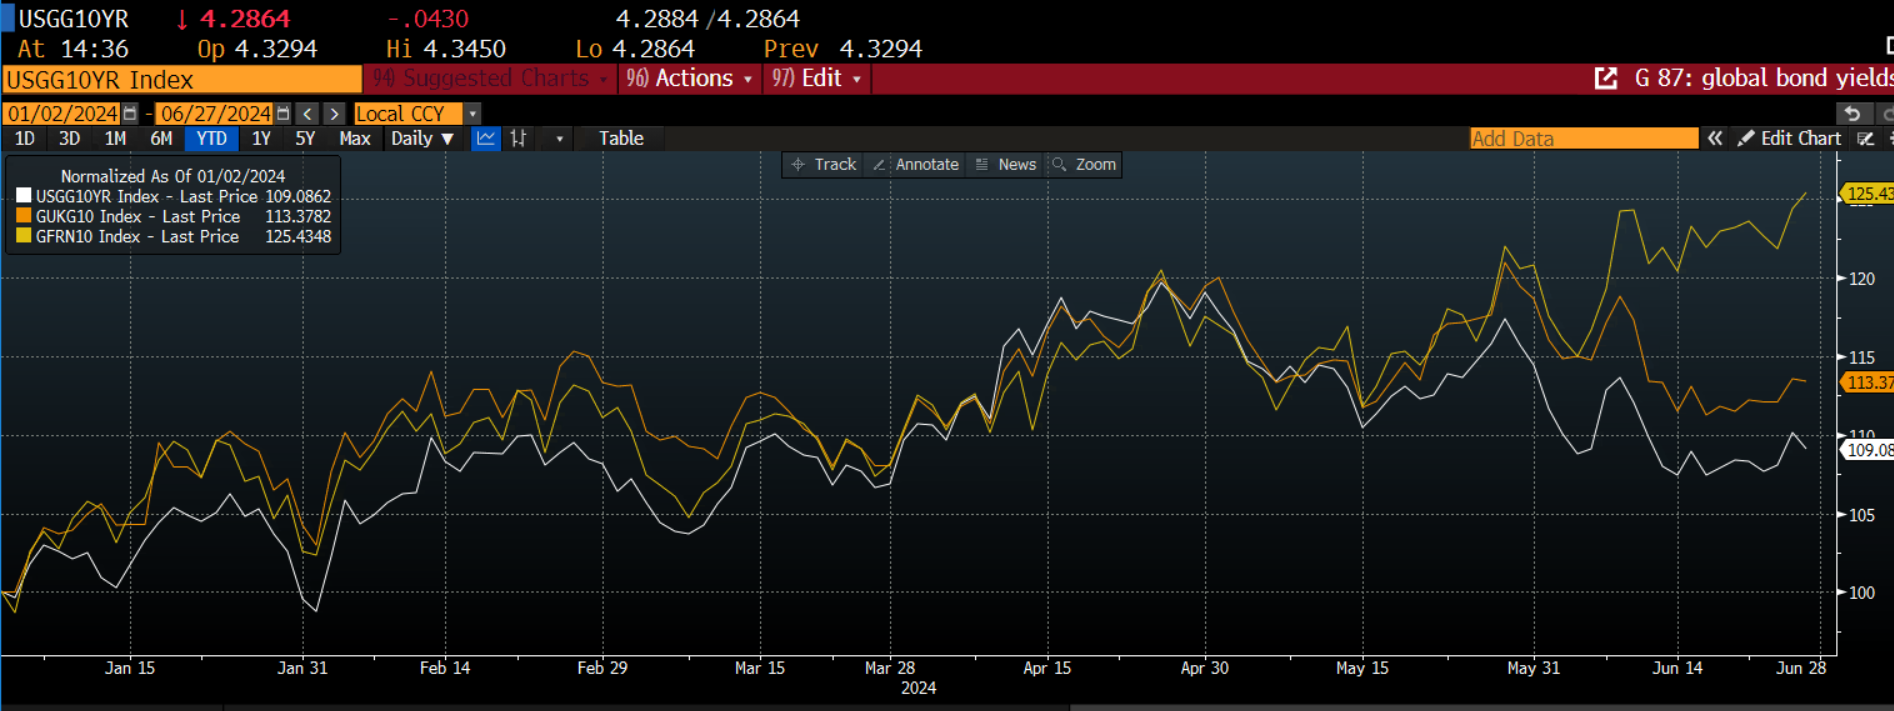Switch to the bar (OHLC) chart icon

(x=518, y=139)
